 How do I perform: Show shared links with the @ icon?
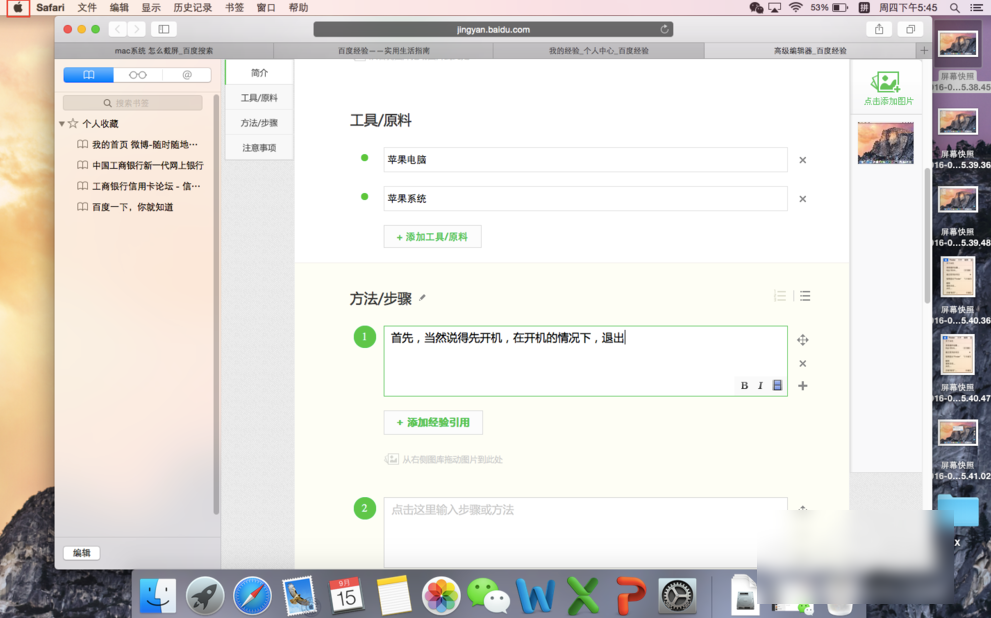(188, 74)
